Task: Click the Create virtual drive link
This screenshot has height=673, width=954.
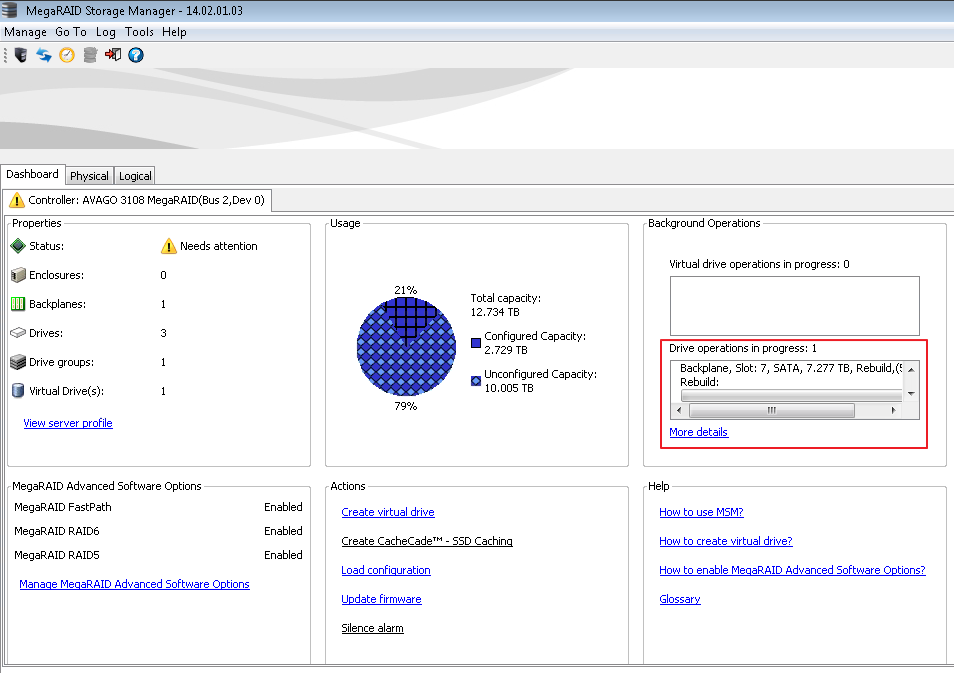Action: tap(388, 512)
